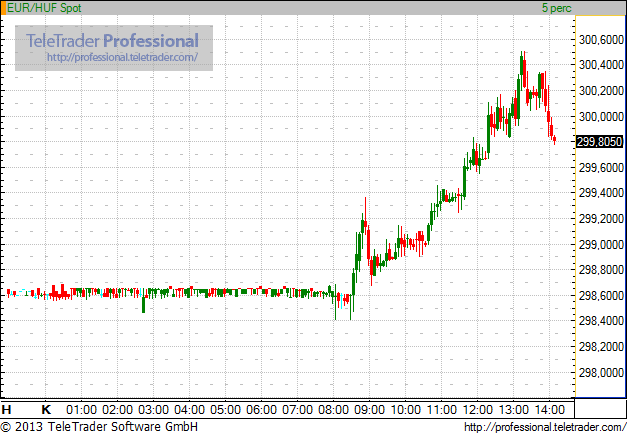Click the 298,2000 price axis label
The width and height of the screenshot is (627, 436).
601,347
